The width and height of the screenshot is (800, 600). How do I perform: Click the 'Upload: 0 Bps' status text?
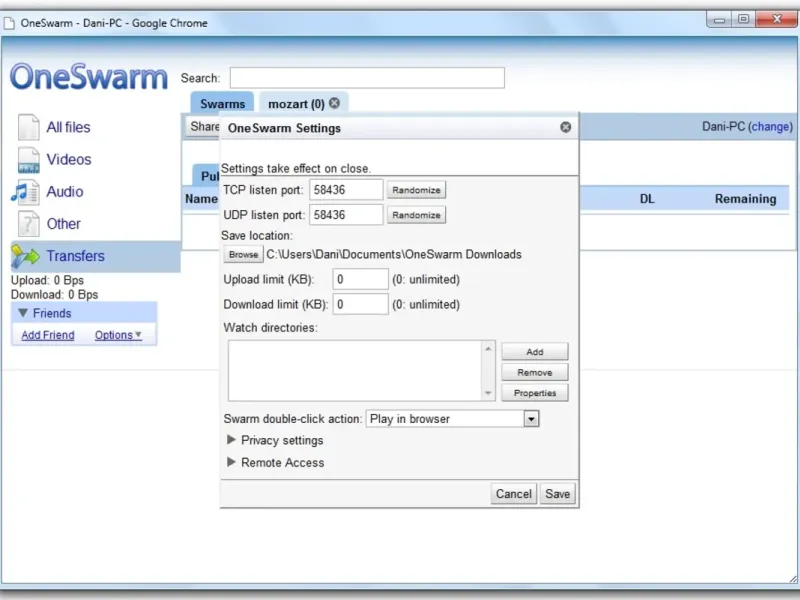pos(47,280)
